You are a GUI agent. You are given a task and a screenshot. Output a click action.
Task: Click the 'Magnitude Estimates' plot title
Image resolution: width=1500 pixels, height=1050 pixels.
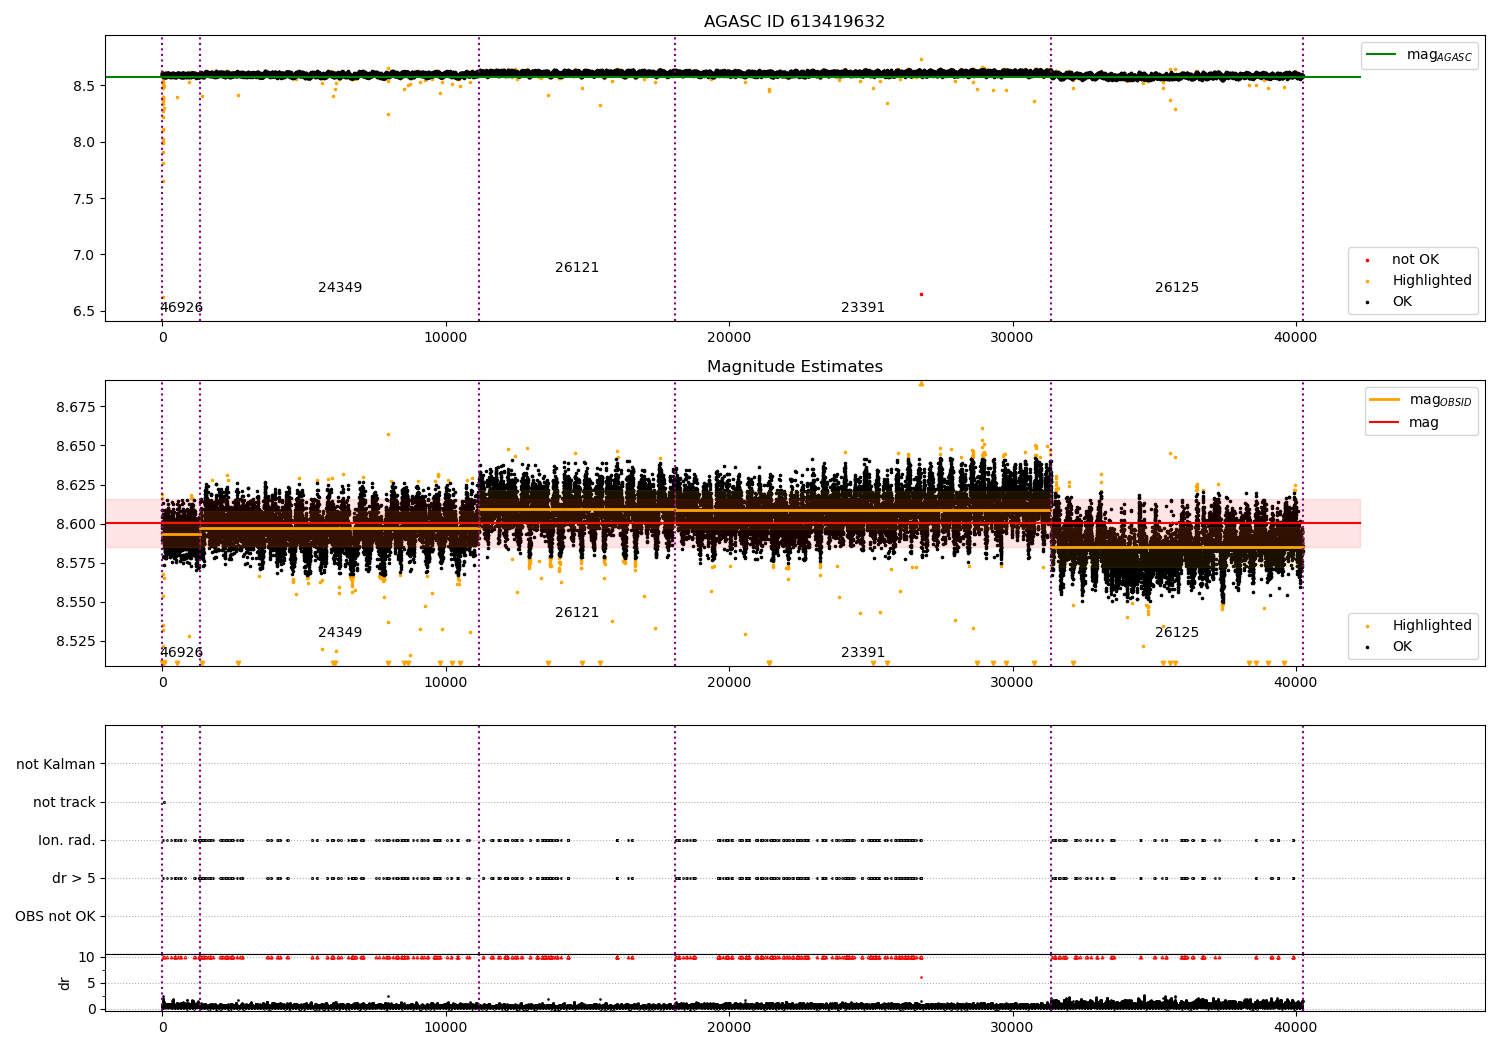(x=794, y=367)
